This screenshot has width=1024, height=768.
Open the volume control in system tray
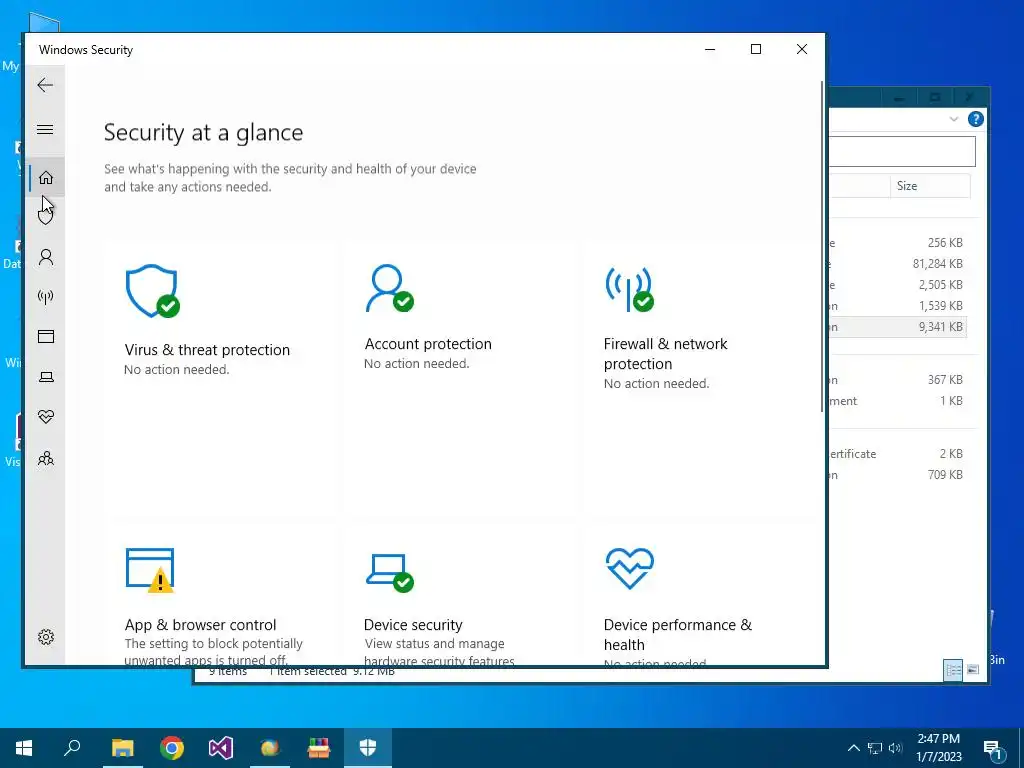pos(895,748)
